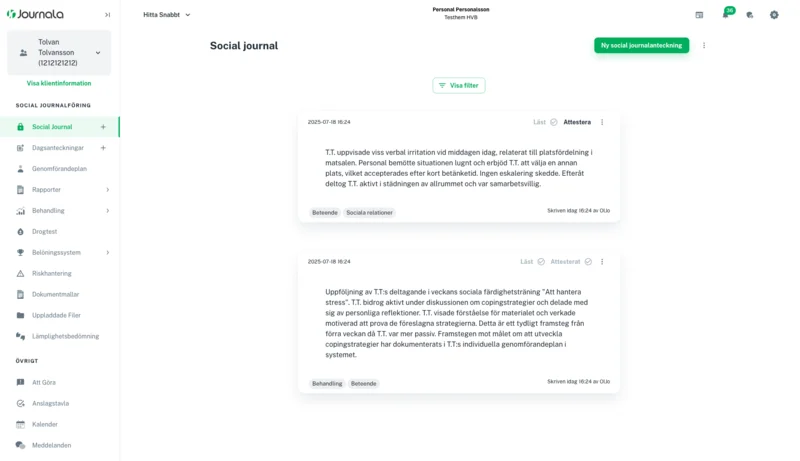Open the three-dot menu of the first journal entry
Screen dimensions: 800x461
[602, 122]
